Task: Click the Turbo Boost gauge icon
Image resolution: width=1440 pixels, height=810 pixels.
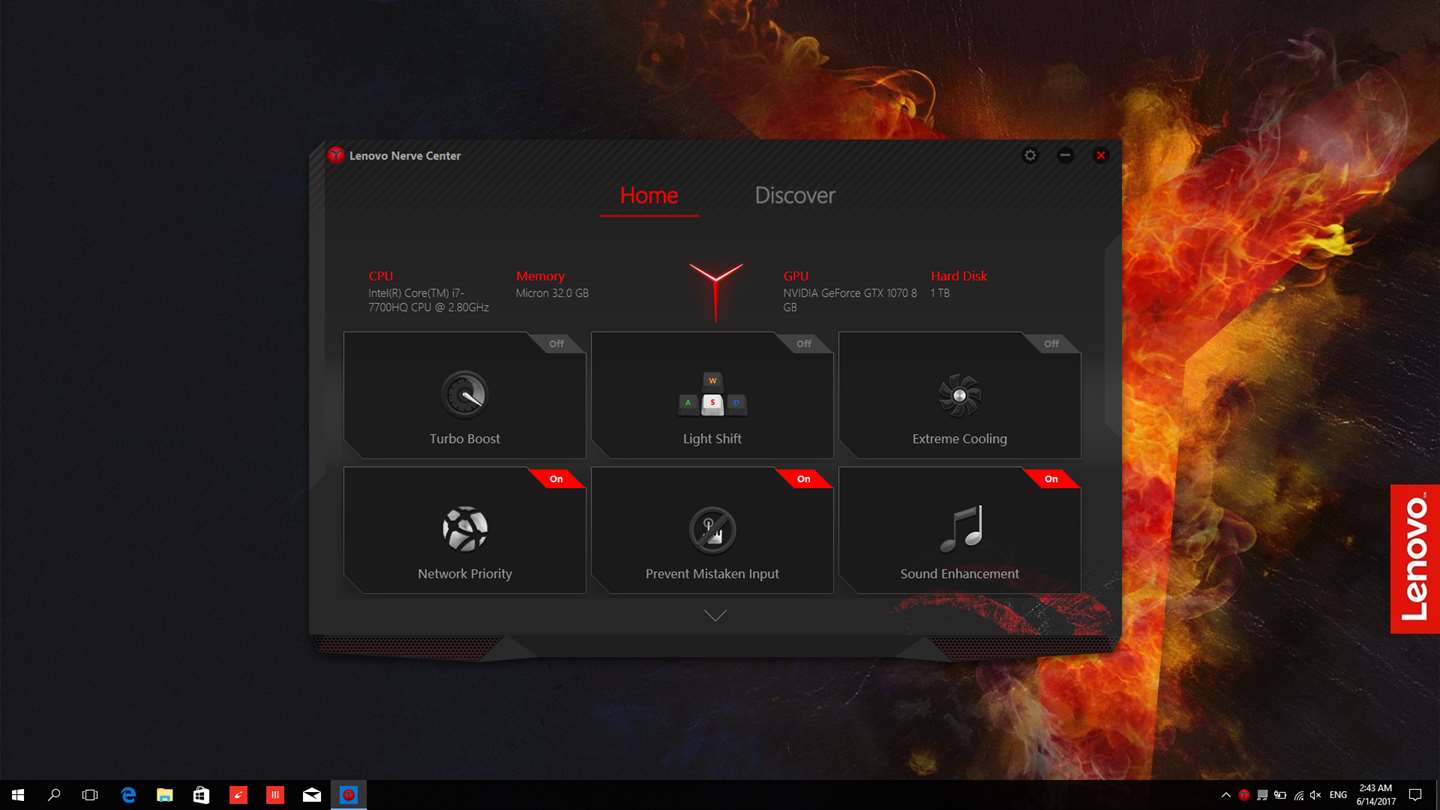Action: click(465, 394)
